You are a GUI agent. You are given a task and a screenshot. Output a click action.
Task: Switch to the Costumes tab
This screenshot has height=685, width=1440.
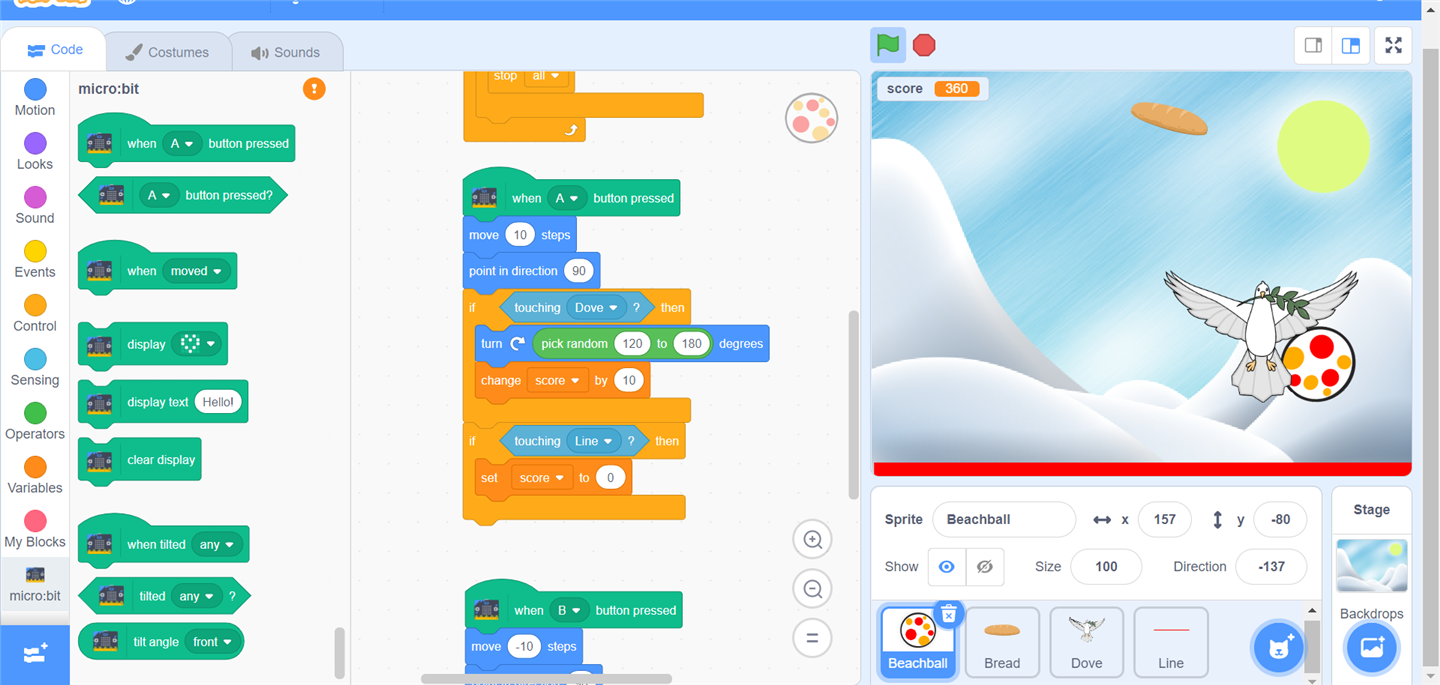(167, 52)
